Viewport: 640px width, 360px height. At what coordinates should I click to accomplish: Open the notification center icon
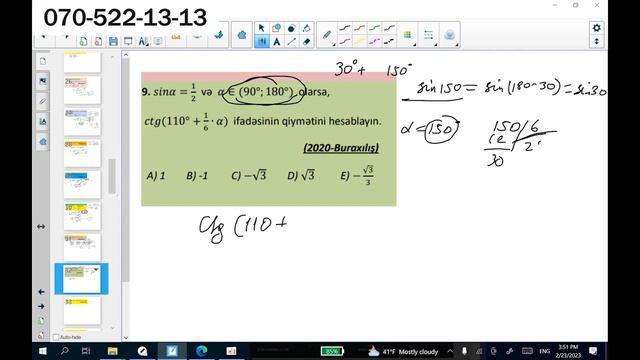[593, 351]
